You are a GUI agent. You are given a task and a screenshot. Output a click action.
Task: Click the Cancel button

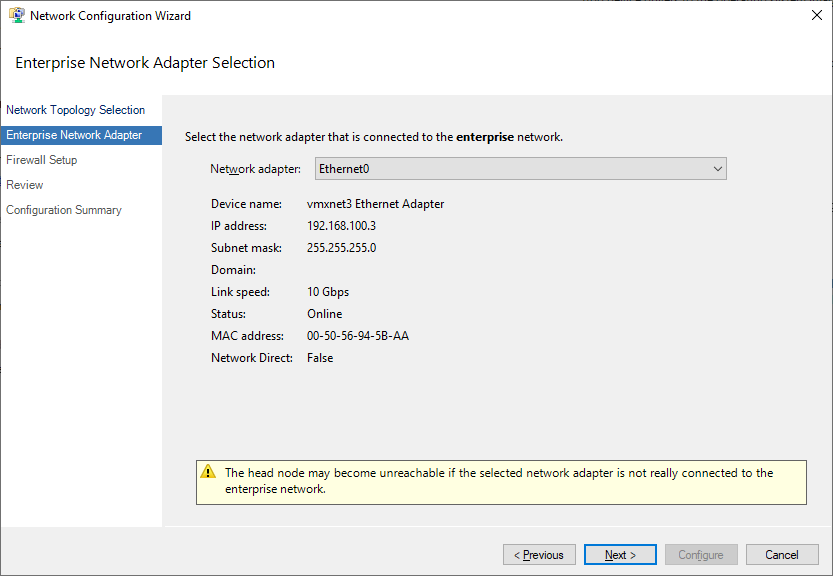click(782, 554)
